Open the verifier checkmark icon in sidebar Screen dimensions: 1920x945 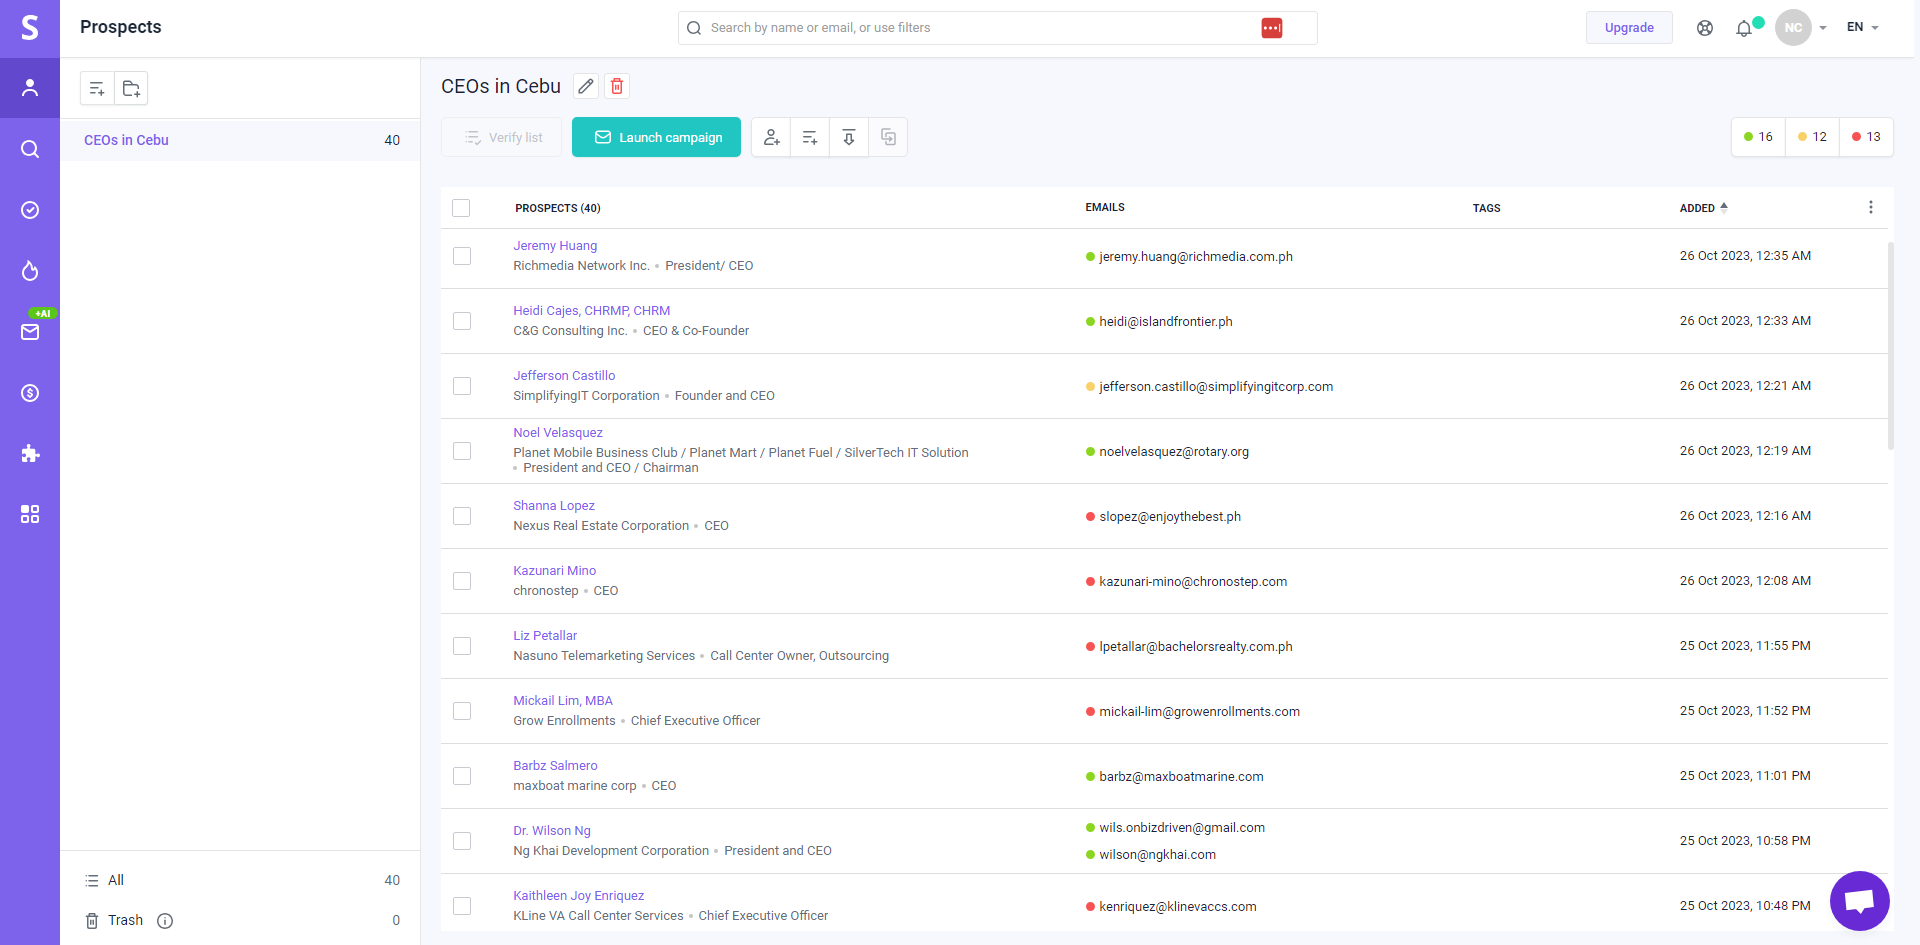(x=30, y=210)
